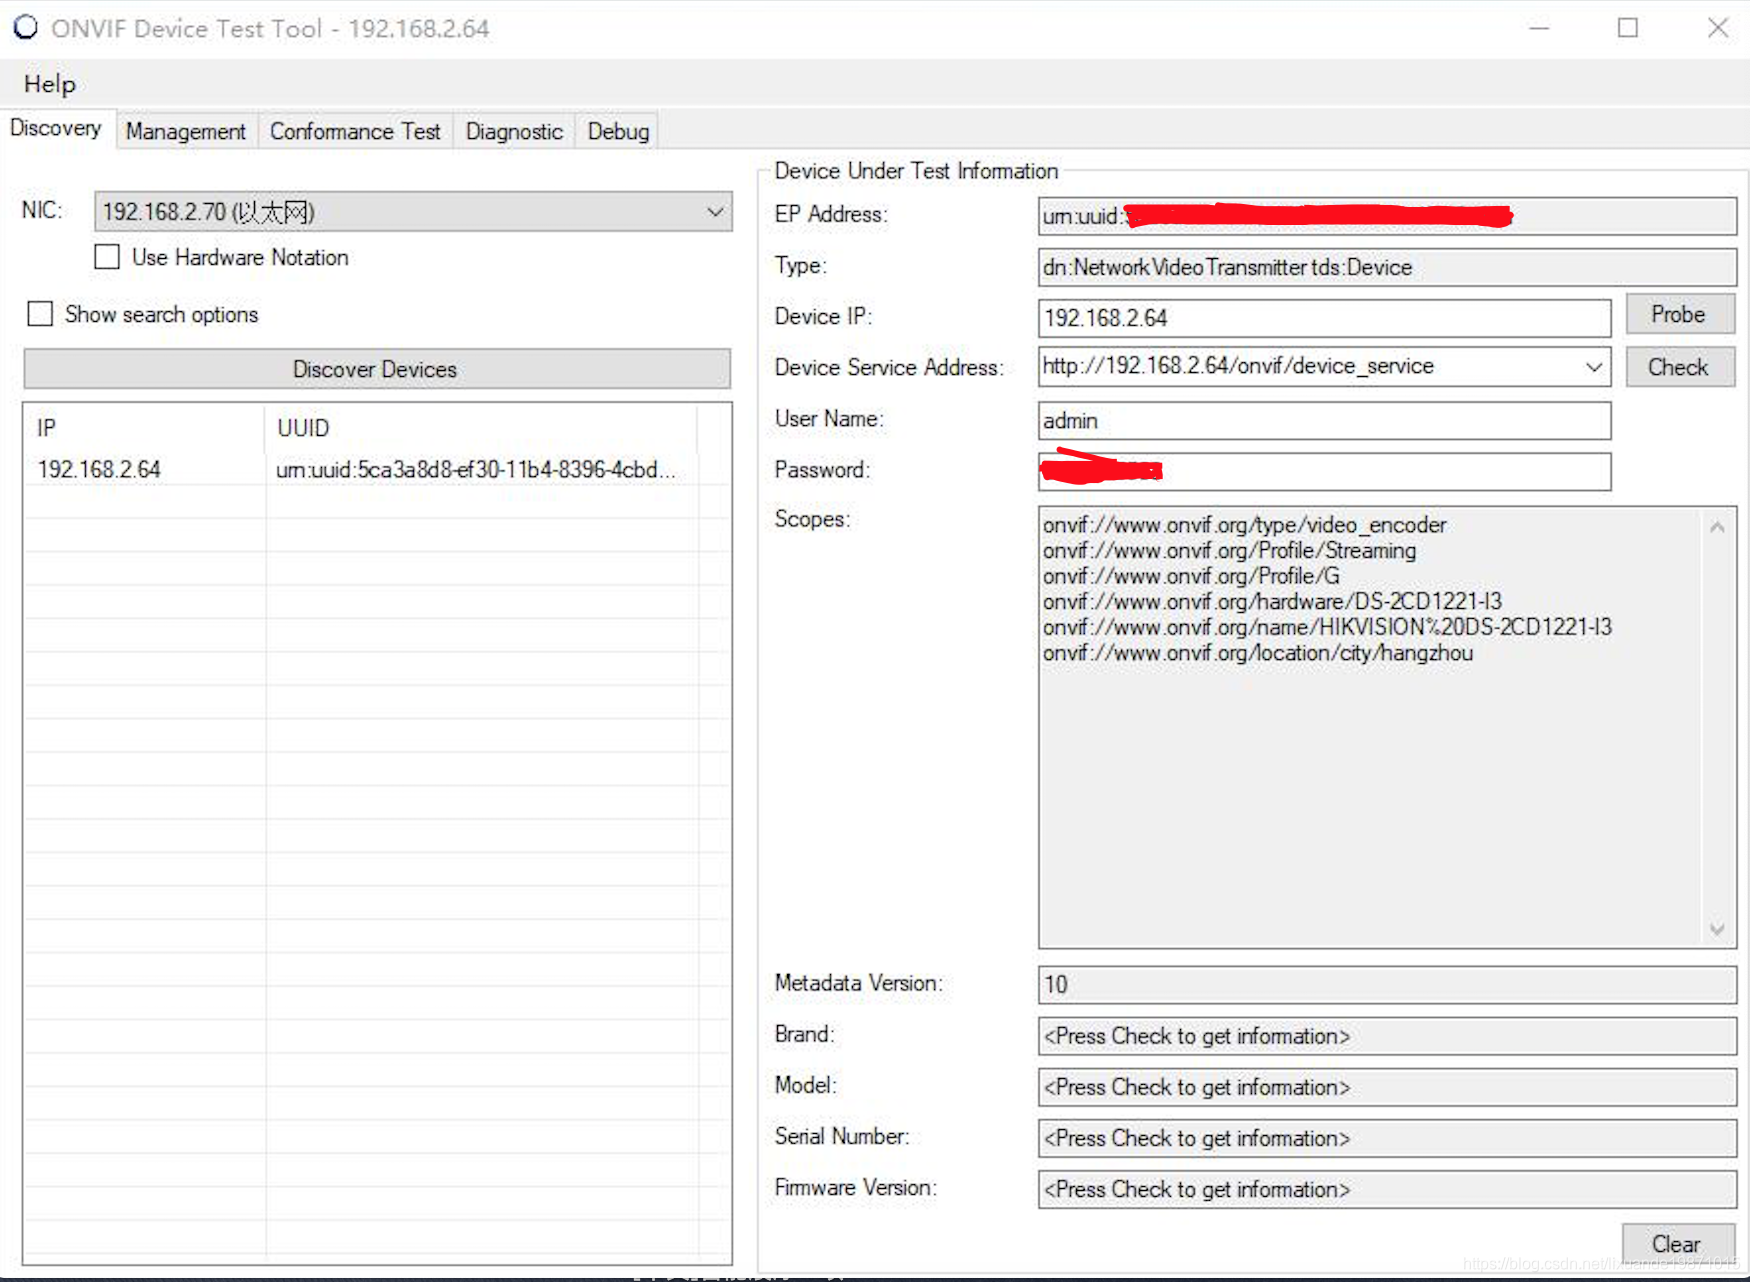The image size is (1750, 1282).
Task: Open the Diagnostic tab
Action: click(514, 131)
